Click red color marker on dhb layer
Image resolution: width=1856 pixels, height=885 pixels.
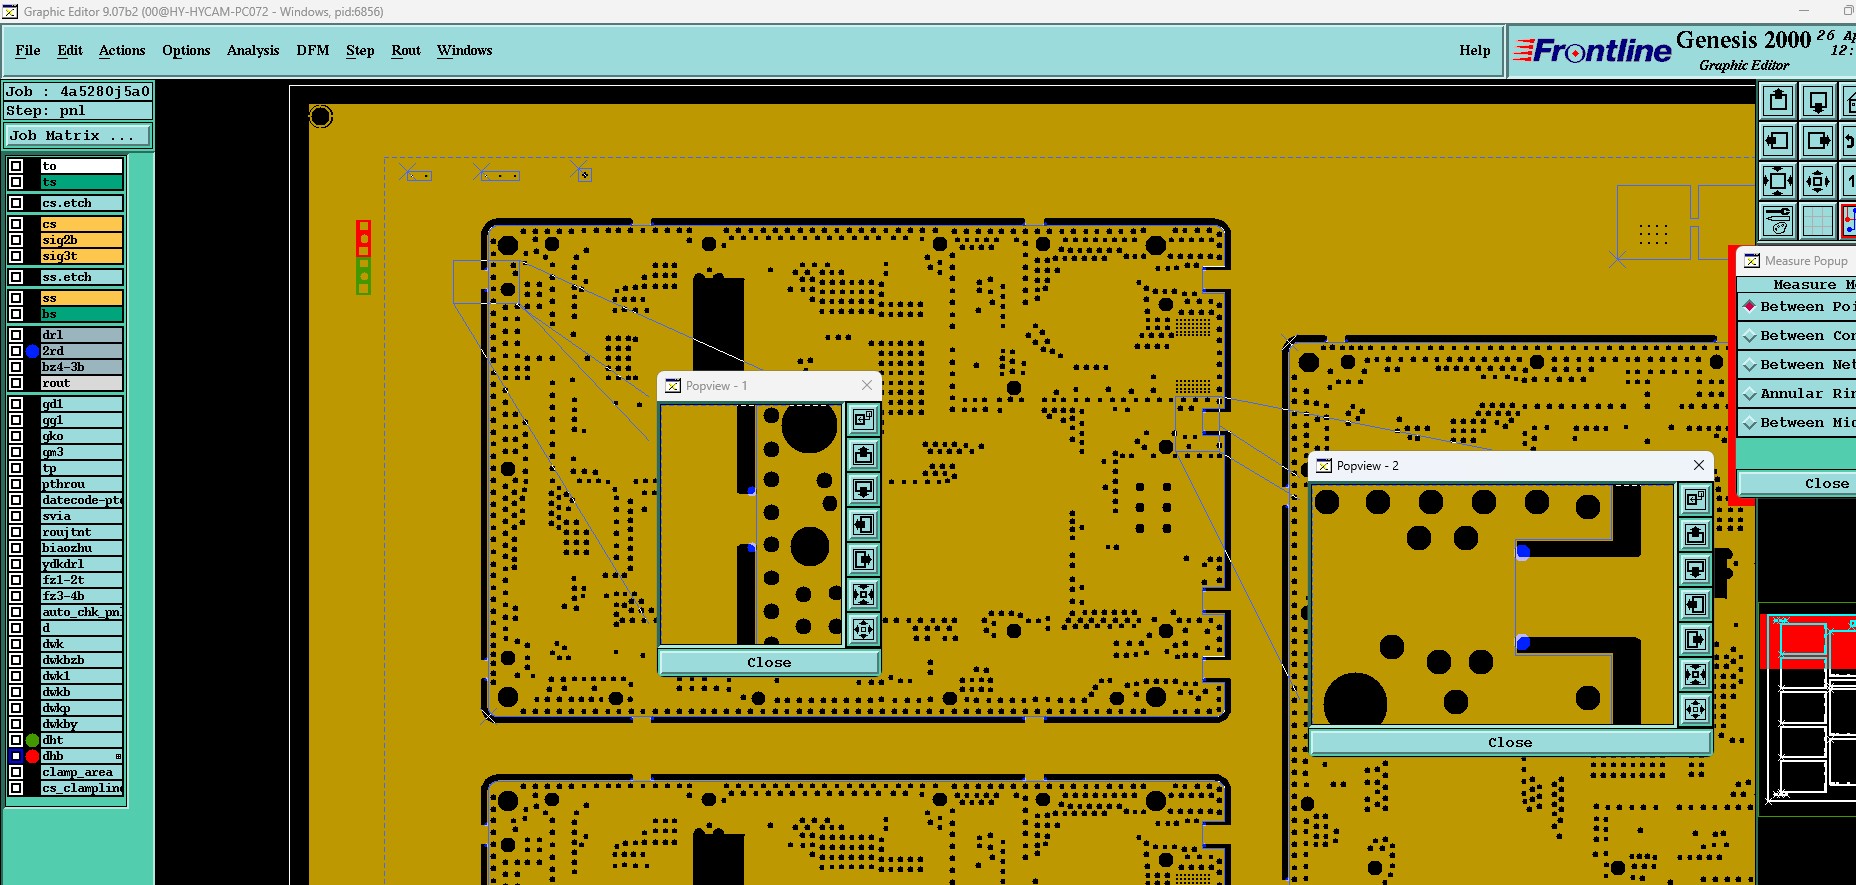[x=33, y=756]
